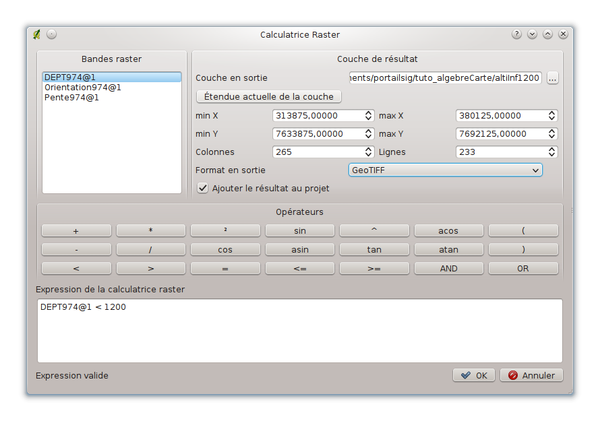Screen dimensions: 600x421
Task: Click the QGIS icon in title bar
Action: coord(37,34)
